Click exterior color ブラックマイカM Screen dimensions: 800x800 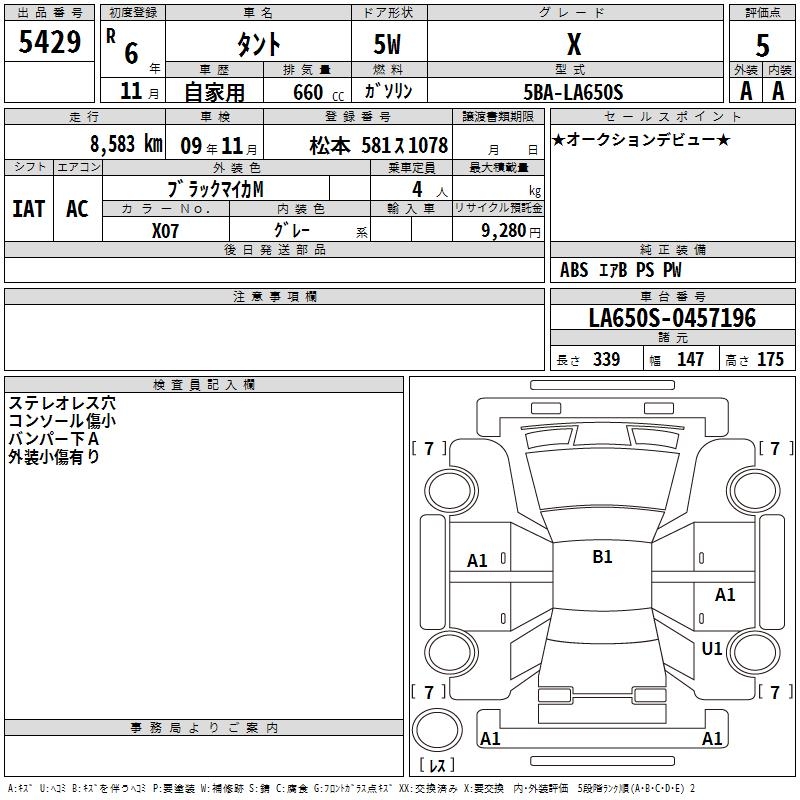pos(215,189)
